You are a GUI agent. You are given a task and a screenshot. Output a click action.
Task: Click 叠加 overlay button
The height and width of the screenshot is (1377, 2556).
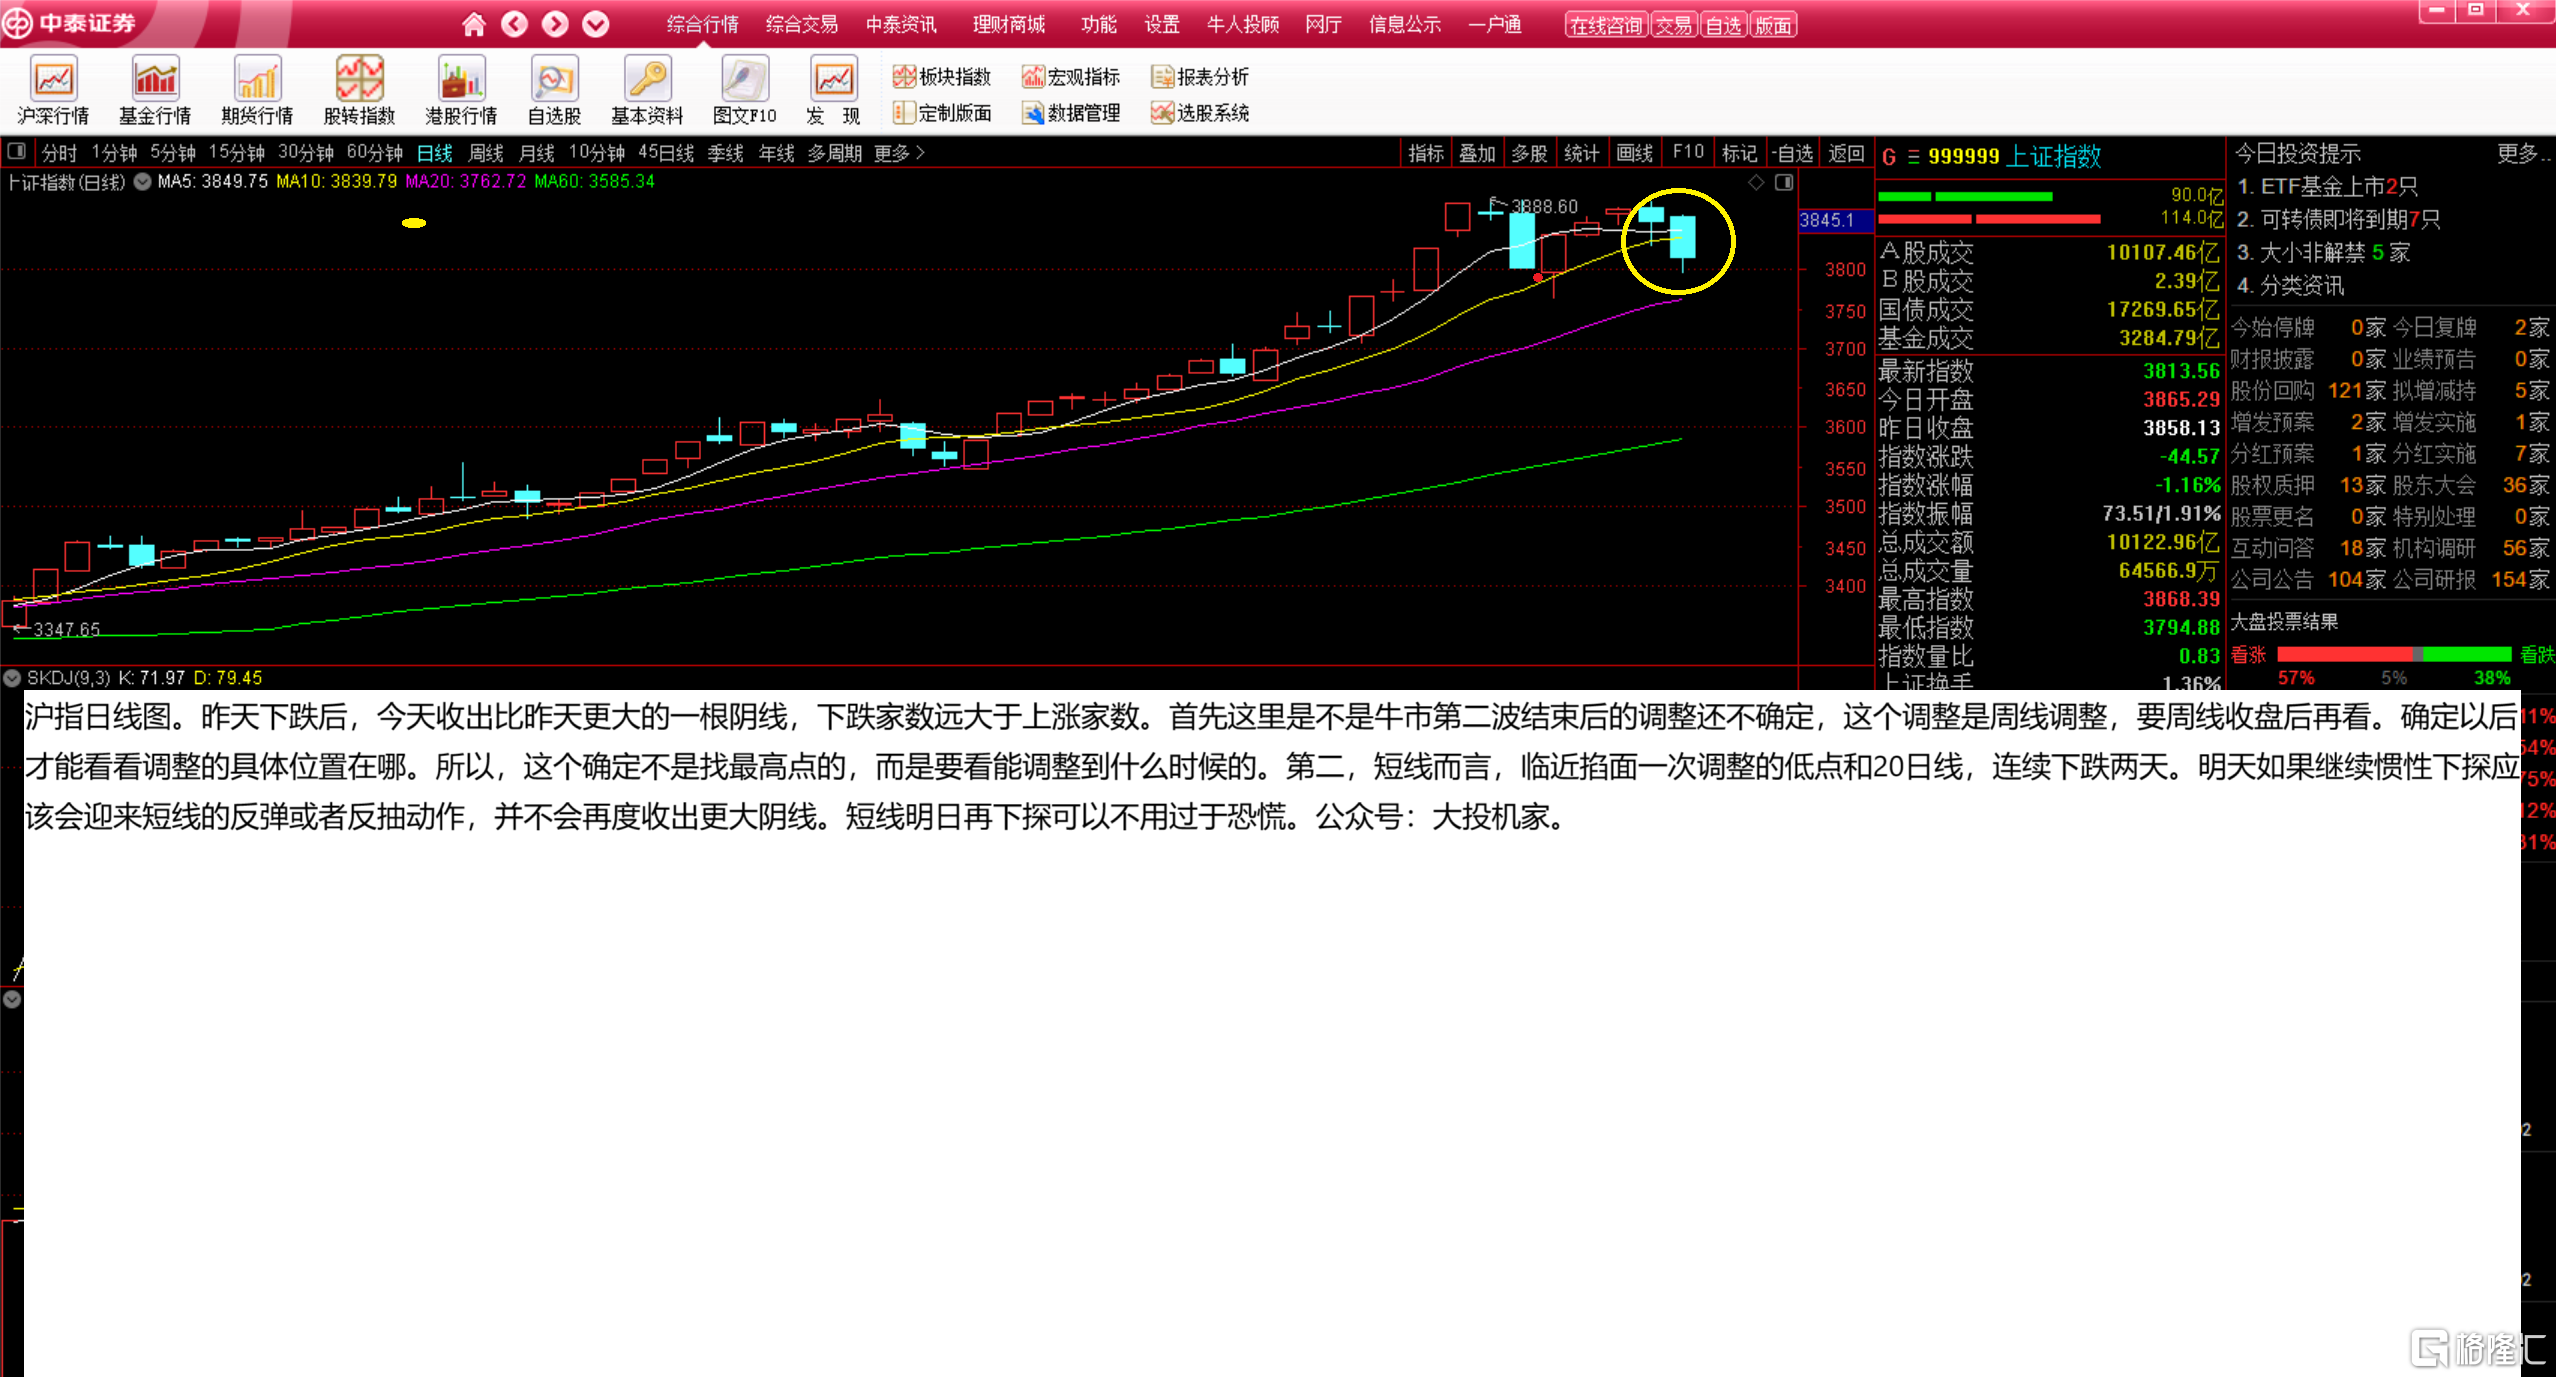tap(1477, 153)
